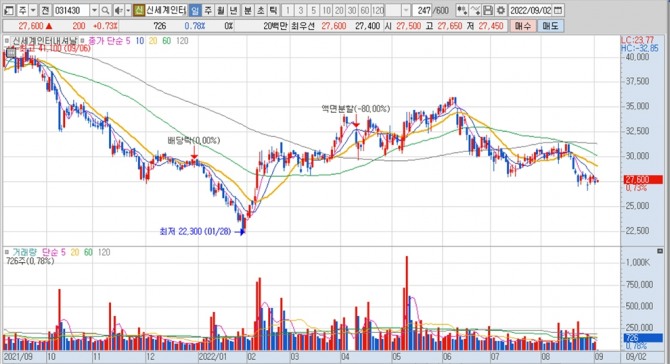Viewport: 670px width, 364px height.
Task: Expand the dropdown next to the 주 button
Action: pos(33,10)
